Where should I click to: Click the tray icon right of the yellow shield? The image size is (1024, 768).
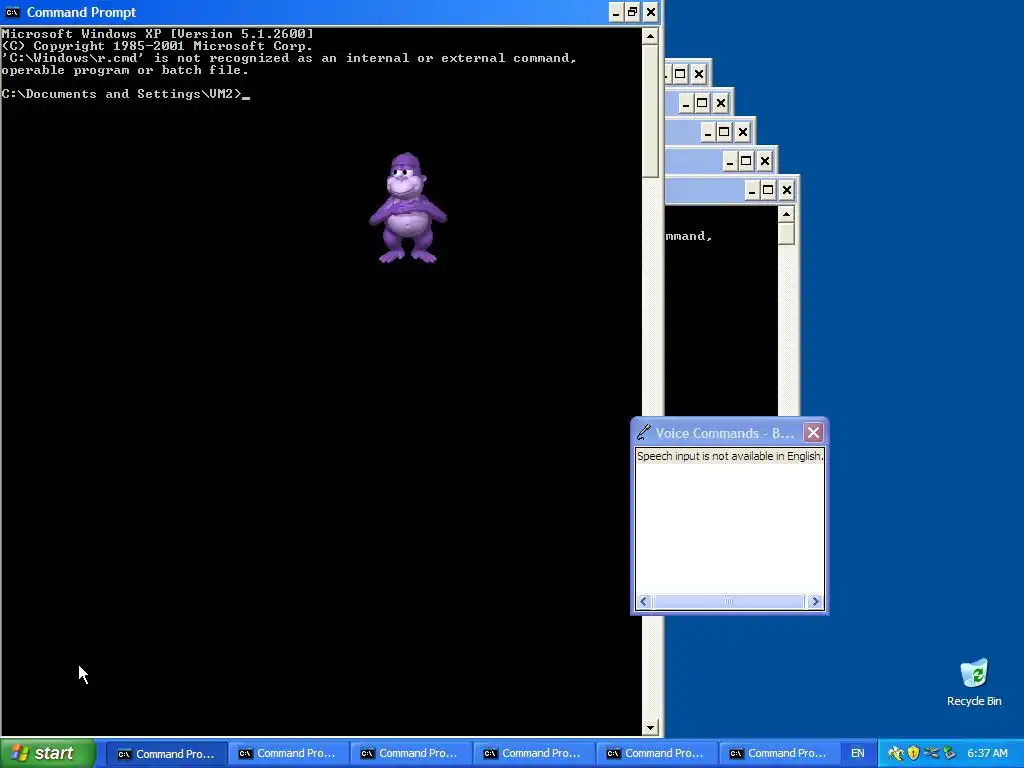pos(931,753)
